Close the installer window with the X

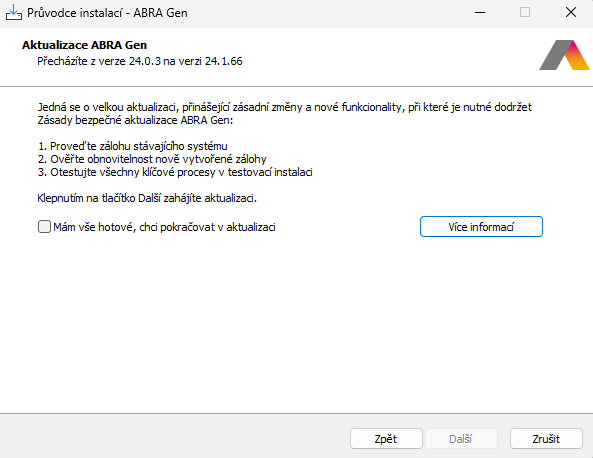click(x=571, y=12)
